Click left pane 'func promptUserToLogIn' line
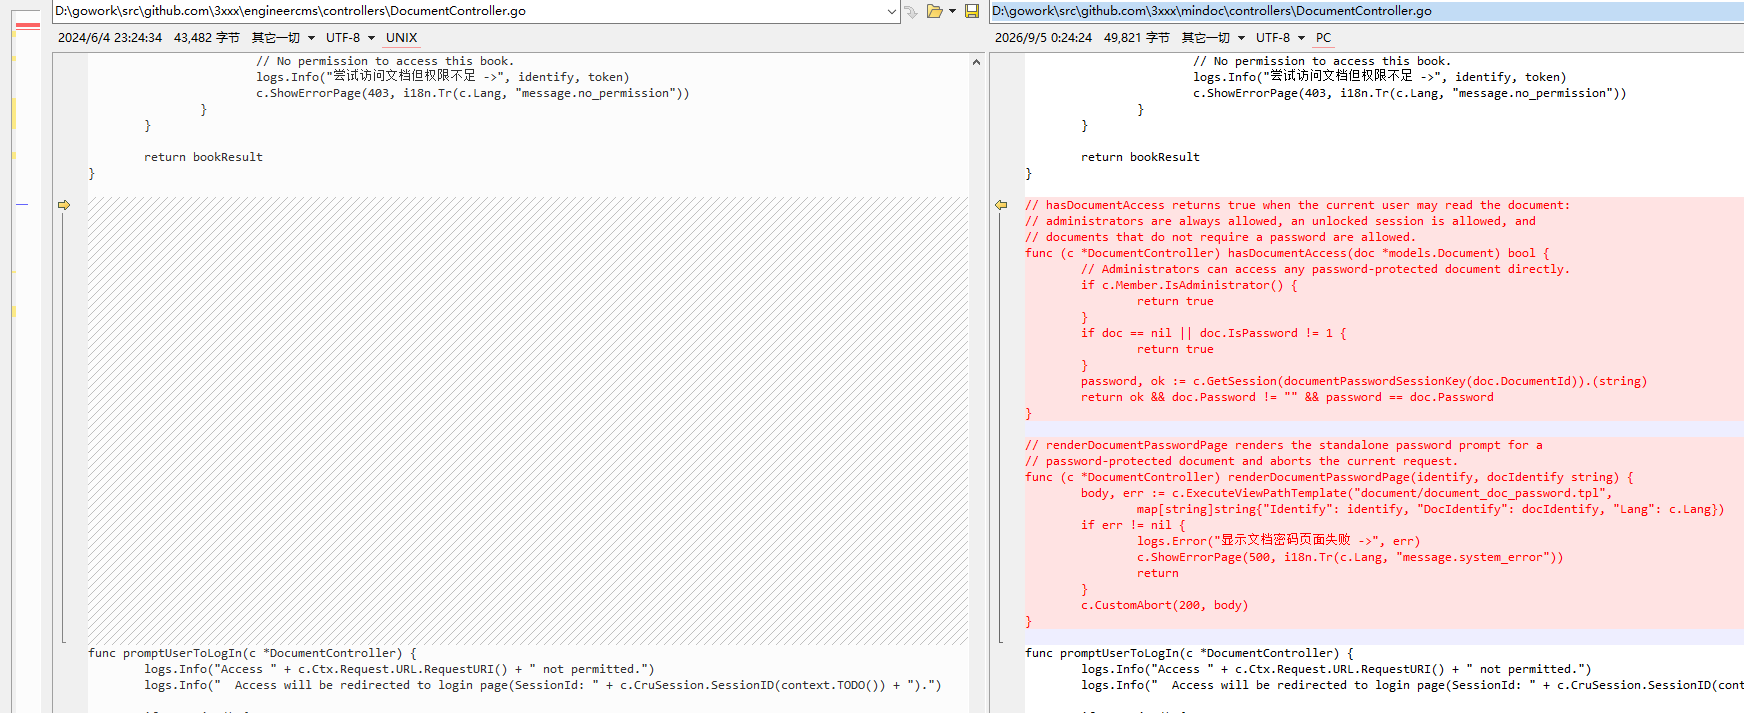Viewport: 1744px width, 713px height. coord(252,653)
